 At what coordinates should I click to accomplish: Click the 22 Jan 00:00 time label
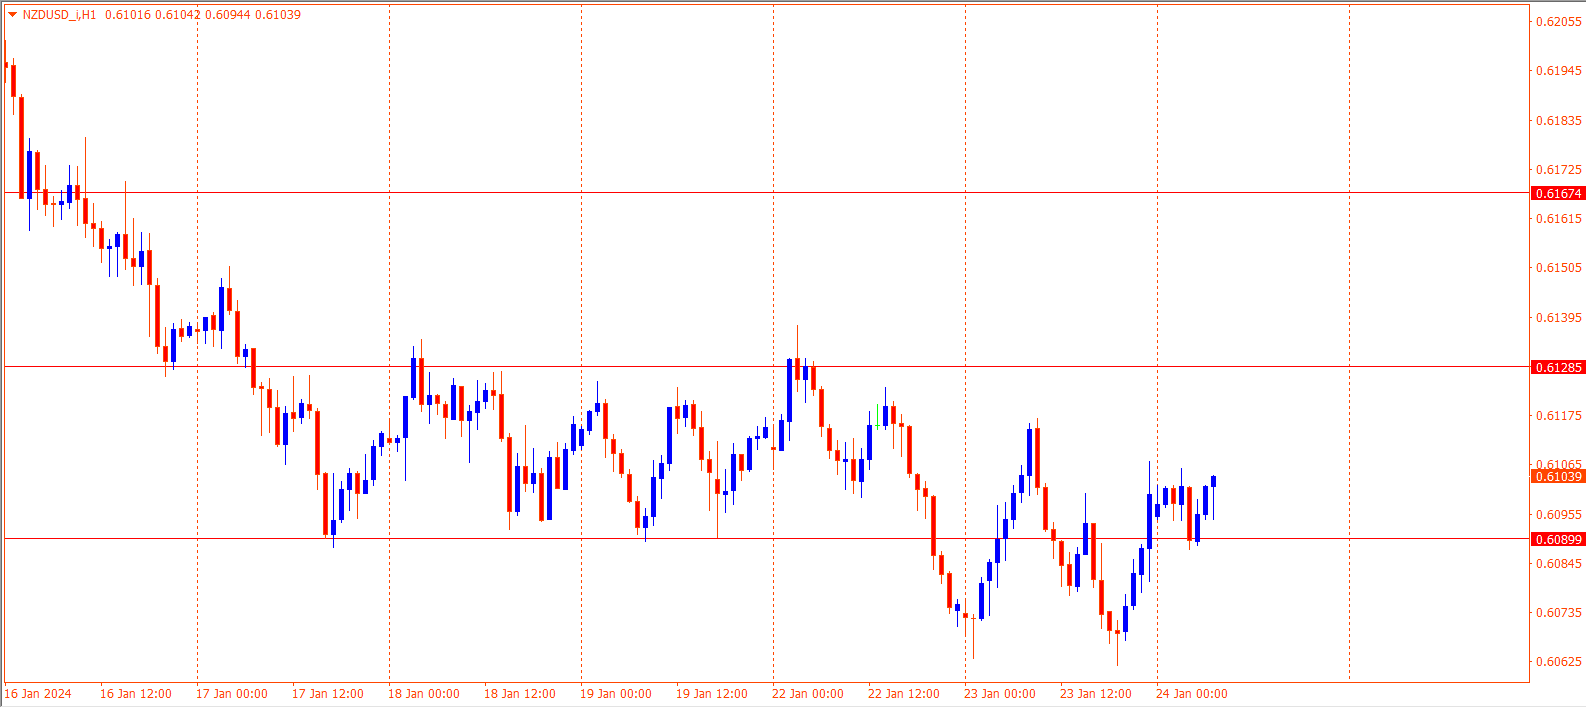click(x=808, y=693)
